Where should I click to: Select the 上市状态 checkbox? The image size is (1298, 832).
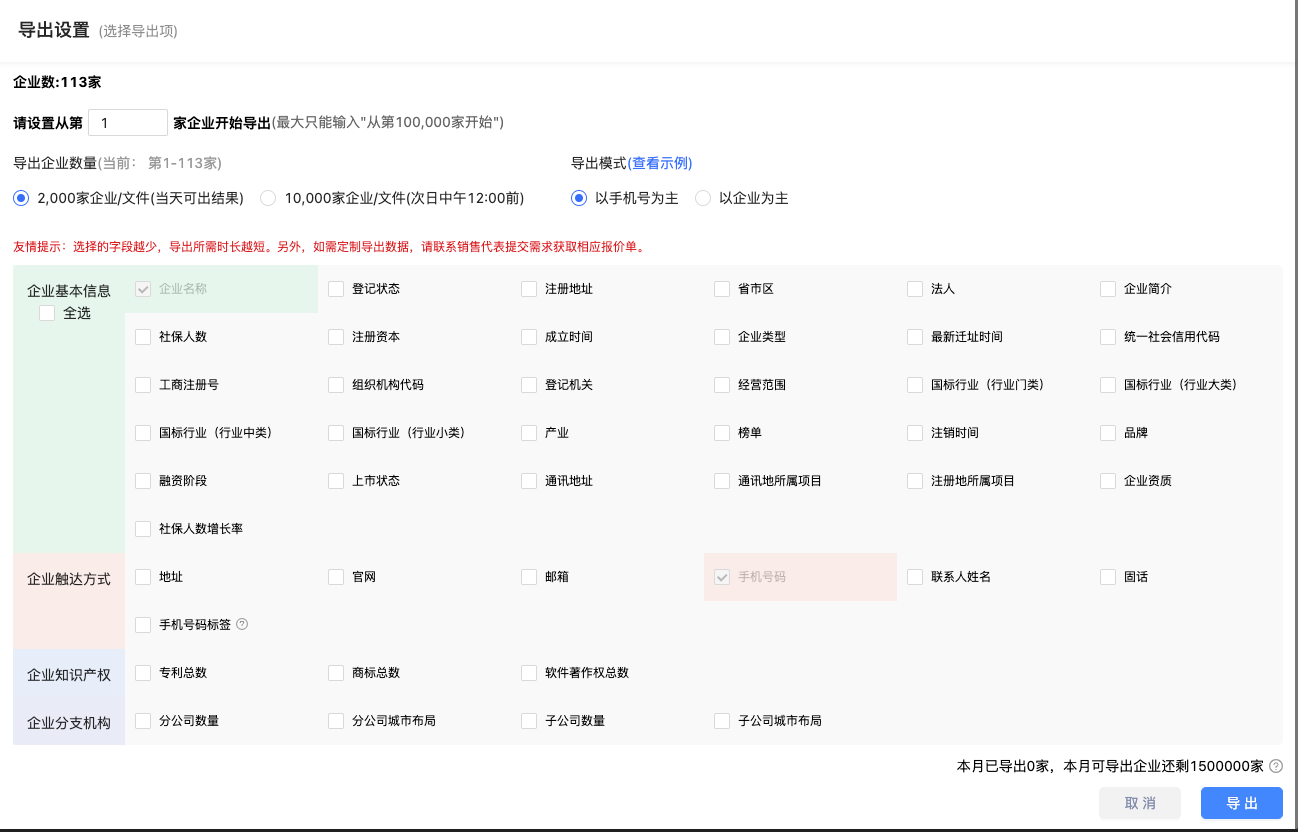(336, 481)
